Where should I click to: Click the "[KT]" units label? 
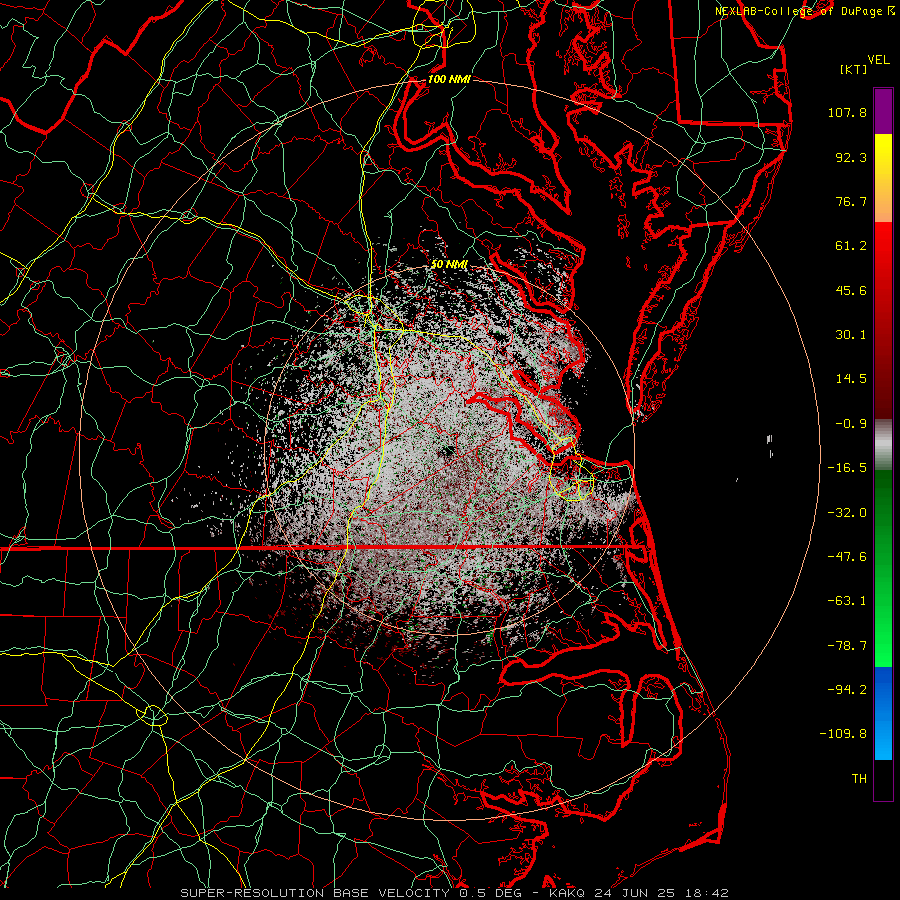pos(854,69)
